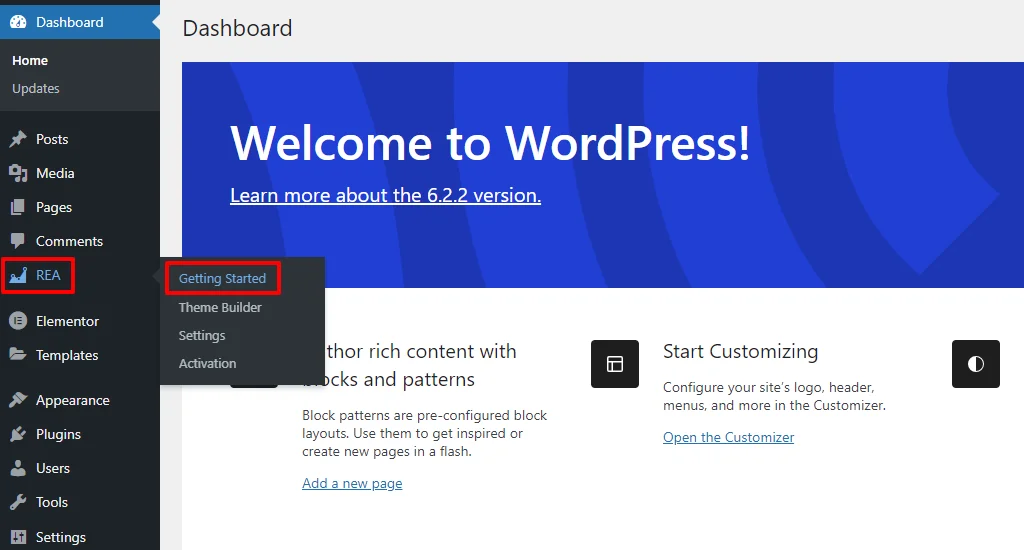Open the Elementor menu label

67,321
